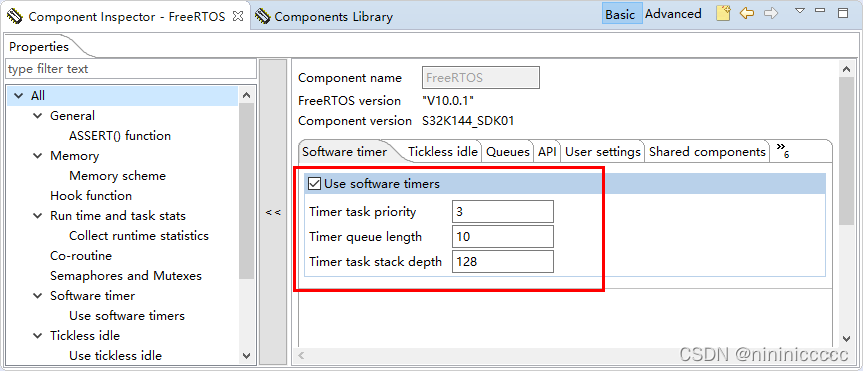Click the yellow new note toolbar icon

tap(723, 13)
